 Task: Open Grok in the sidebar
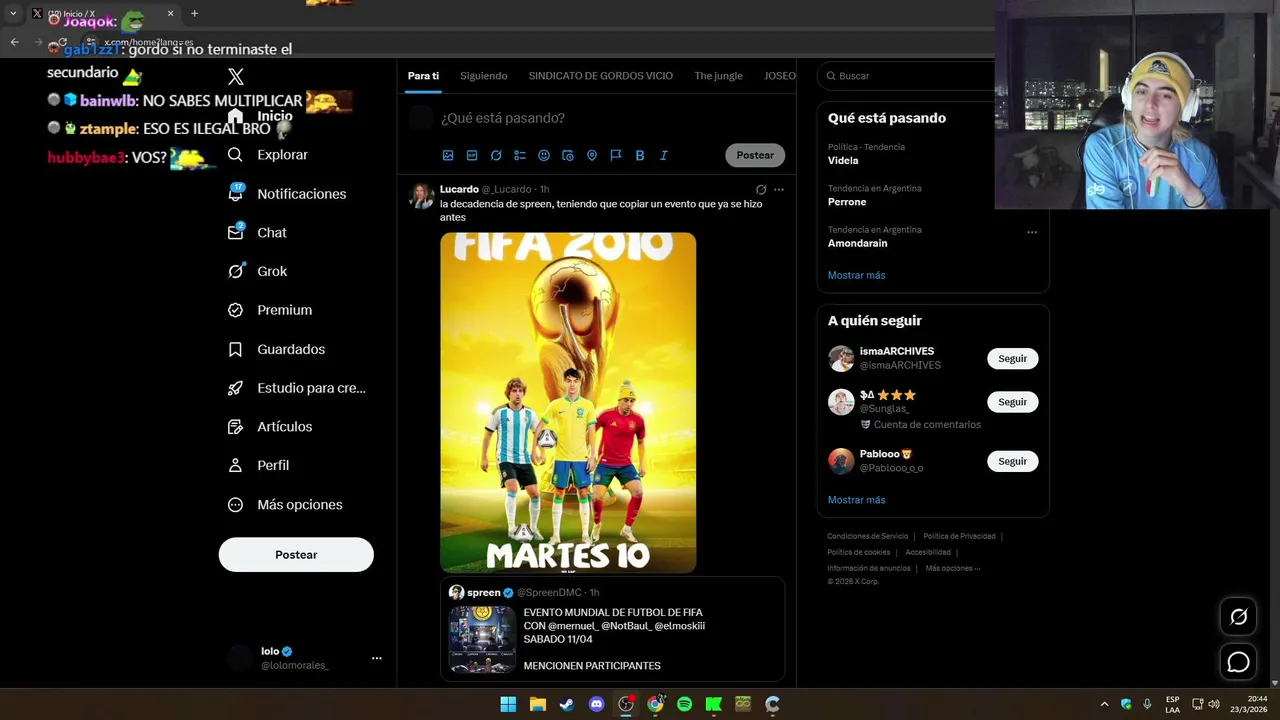point(257,271)
